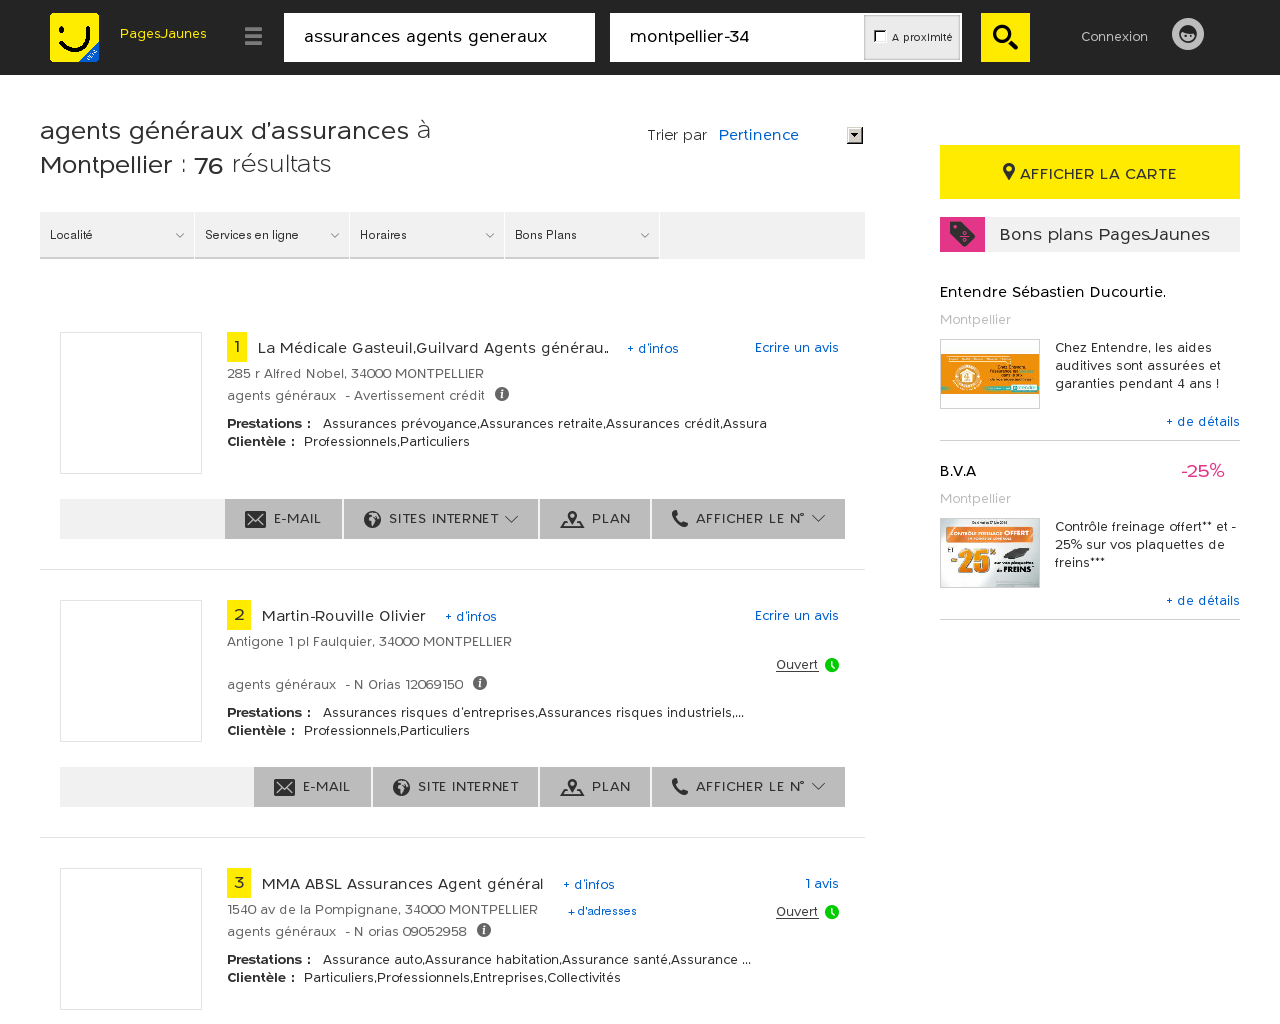This screenshot has width=1280, height=1024.
Task: Click the Connexion link
Action: tap(1114, 36)
